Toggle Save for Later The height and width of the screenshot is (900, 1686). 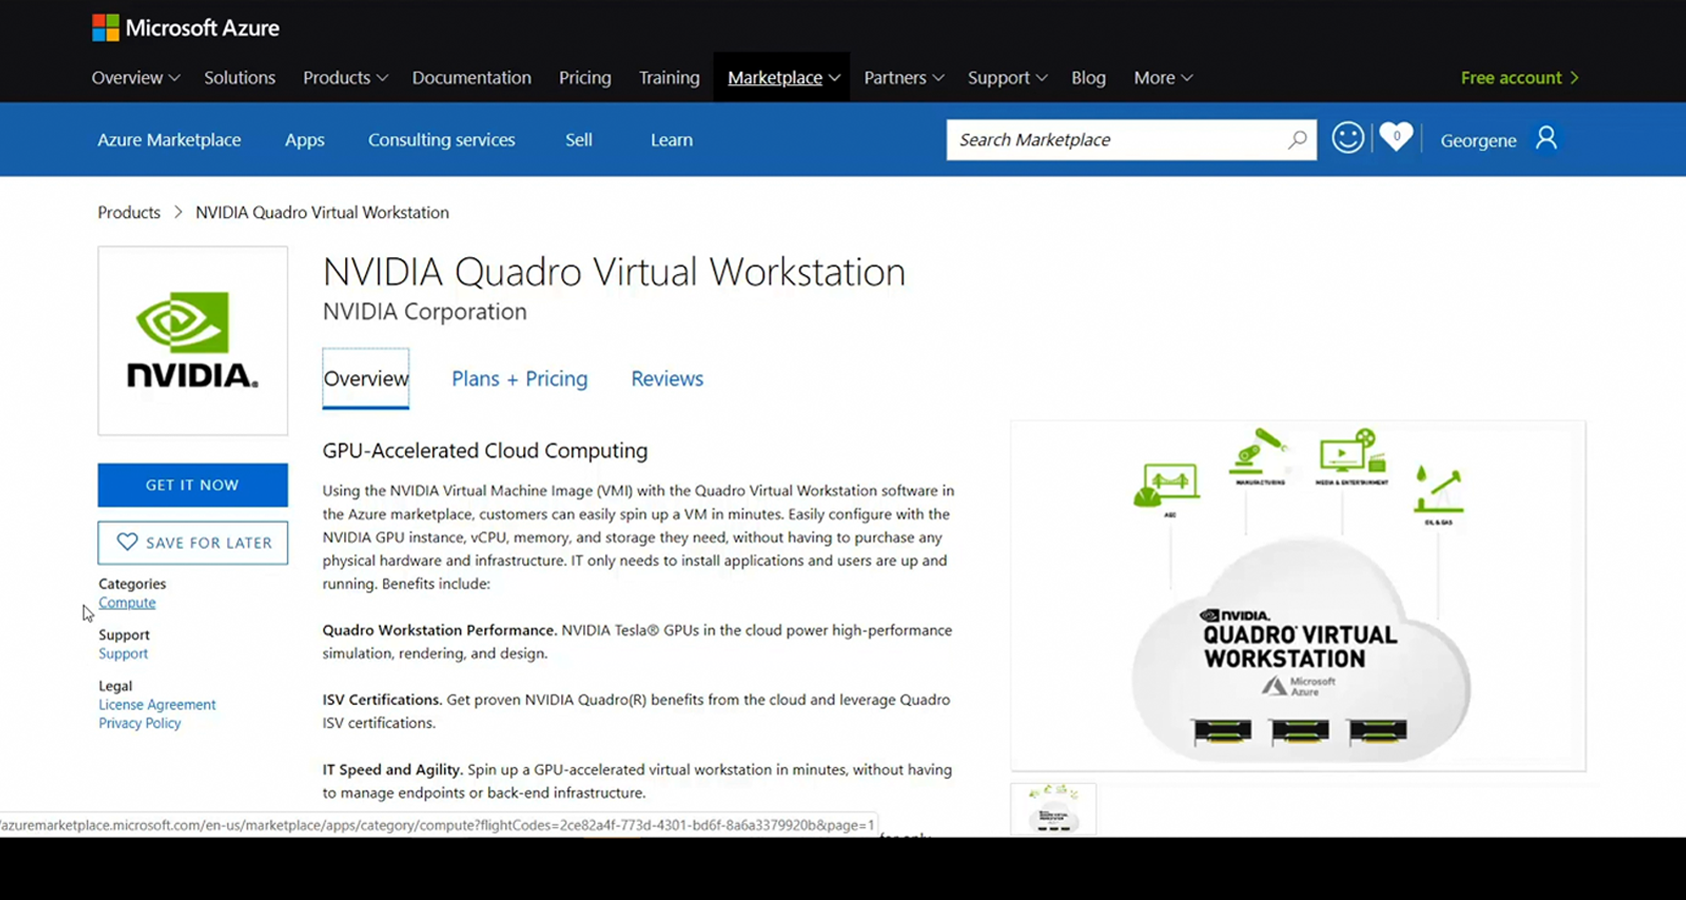pyautogui.click(x=193, y=543)
